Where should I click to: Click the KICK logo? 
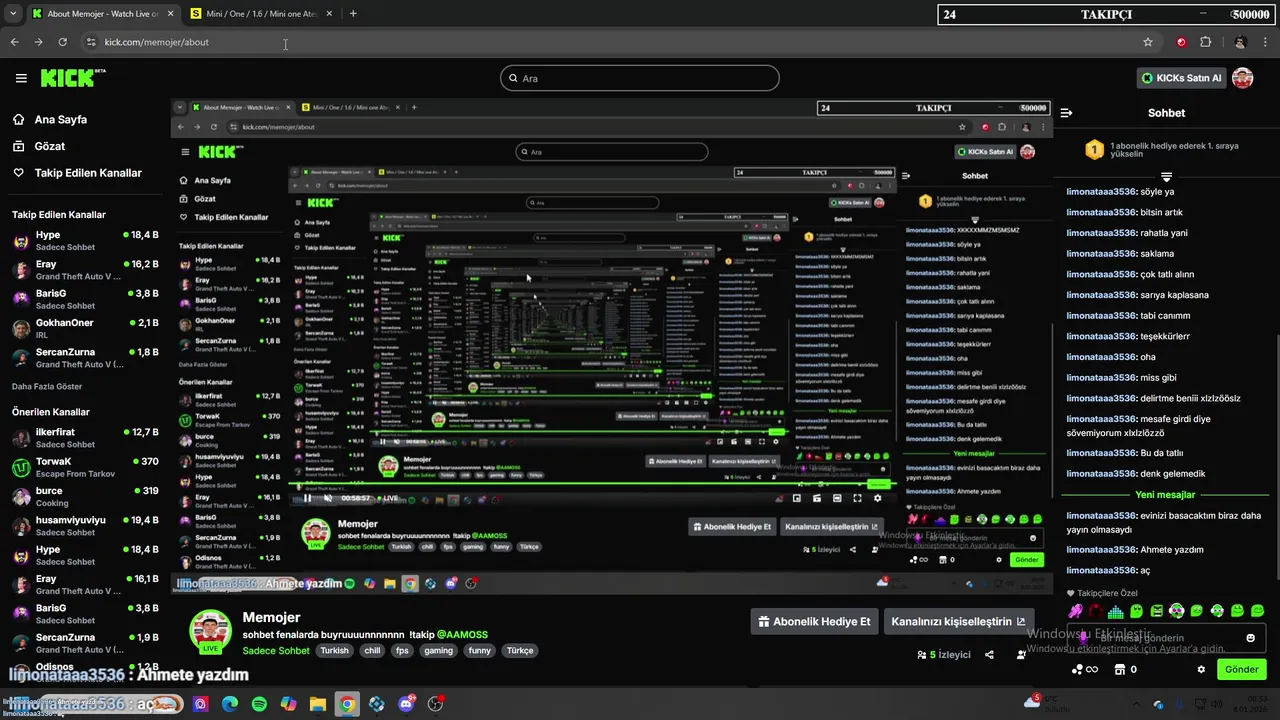tap(72, 78)
